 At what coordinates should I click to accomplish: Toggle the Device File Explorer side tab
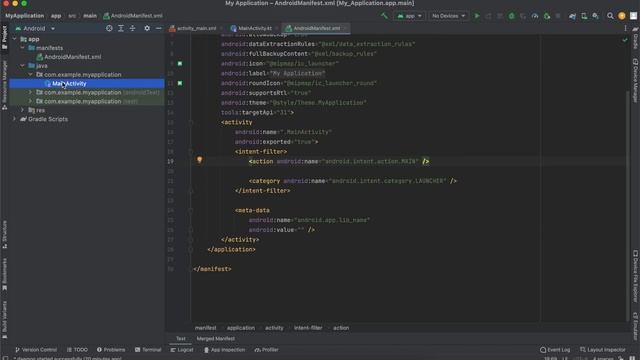tap(636, 276)
